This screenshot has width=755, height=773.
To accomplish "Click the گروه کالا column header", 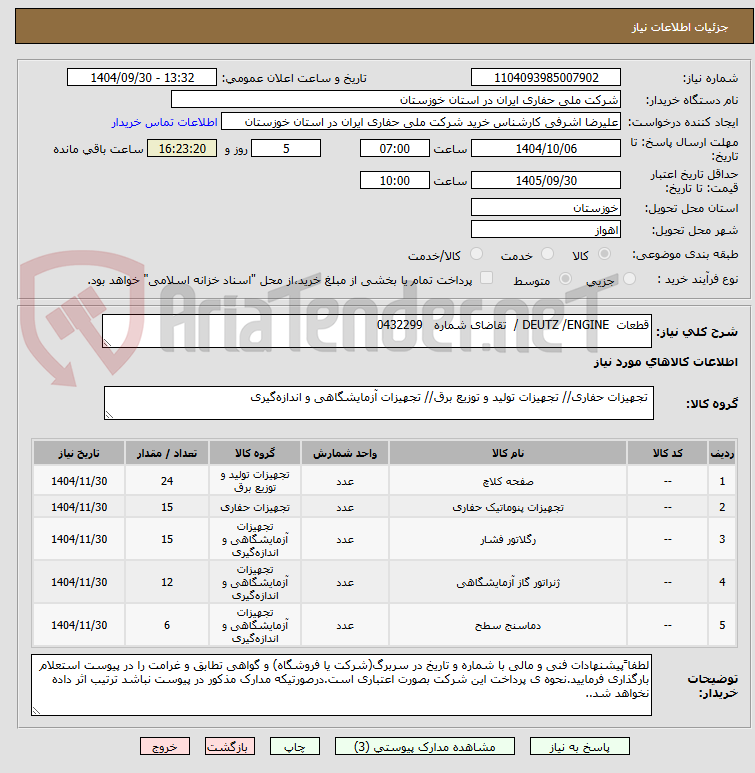I will [254, 453].
